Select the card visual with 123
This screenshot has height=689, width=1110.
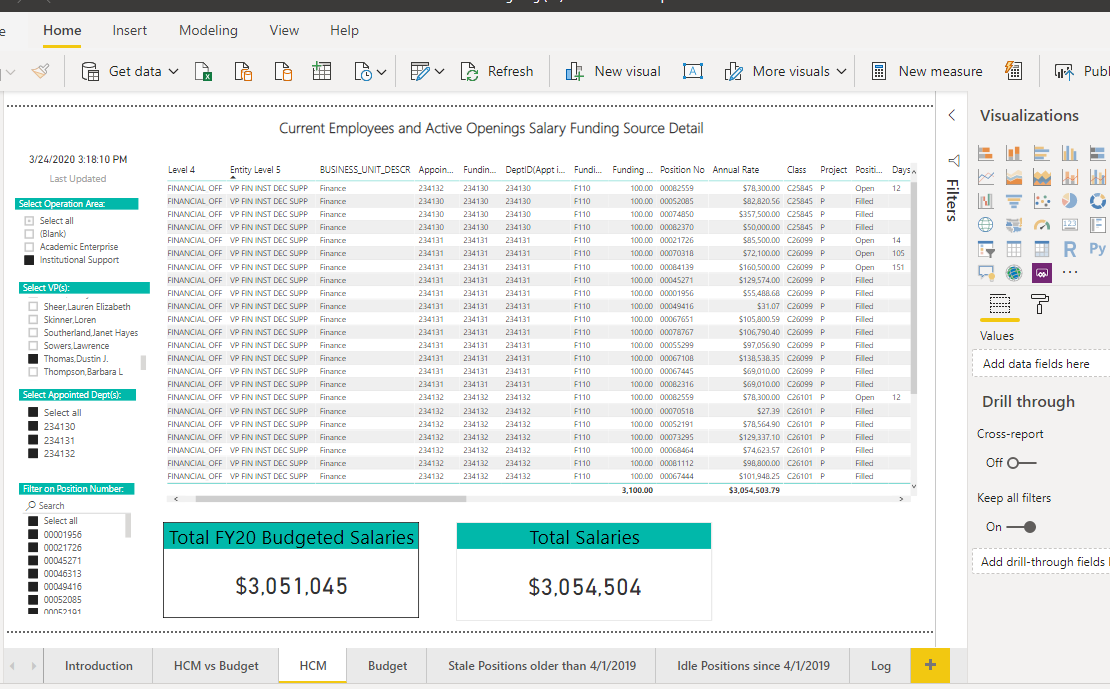pos(1070,225)
